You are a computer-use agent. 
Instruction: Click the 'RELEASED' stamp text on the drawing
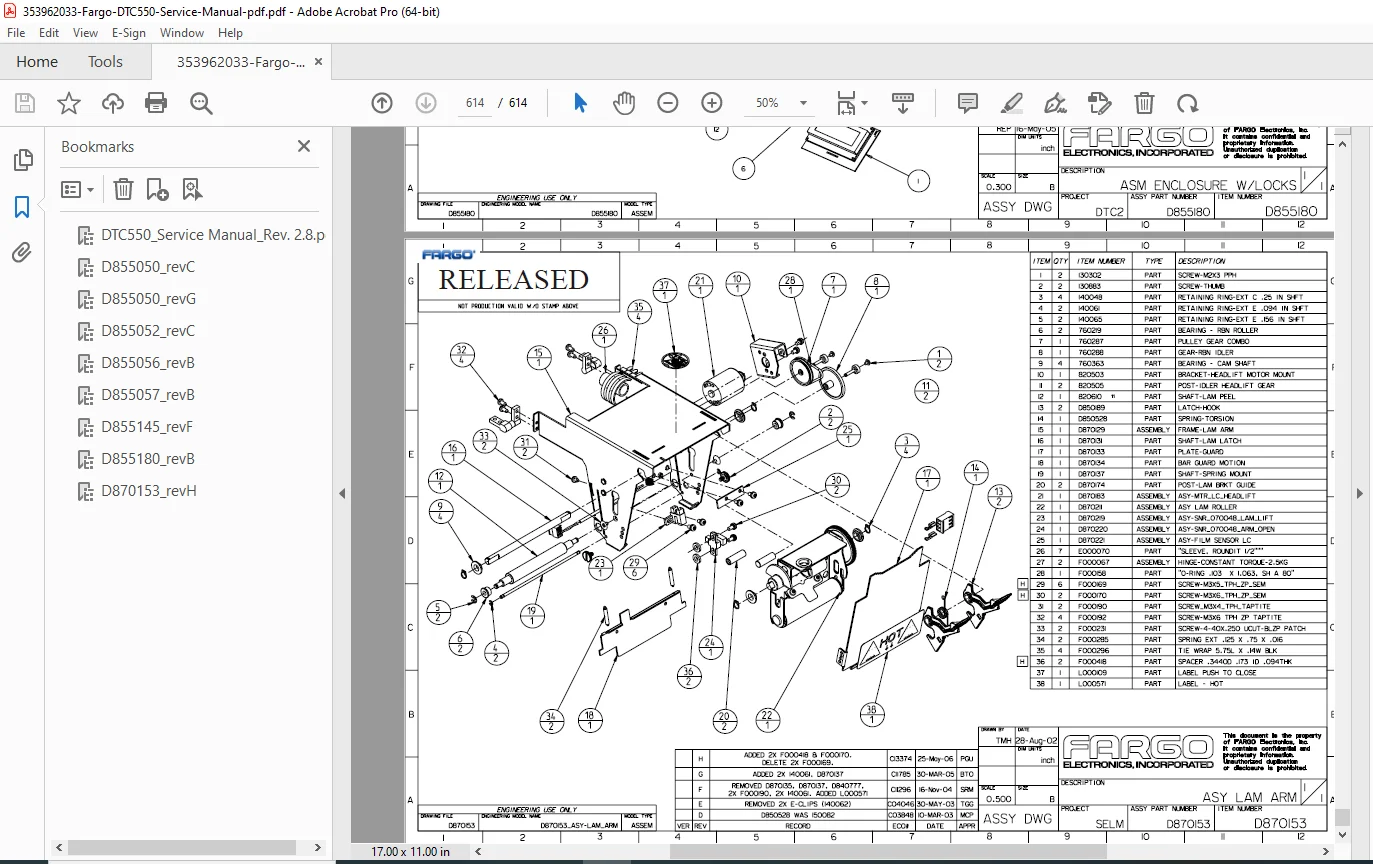514,279
